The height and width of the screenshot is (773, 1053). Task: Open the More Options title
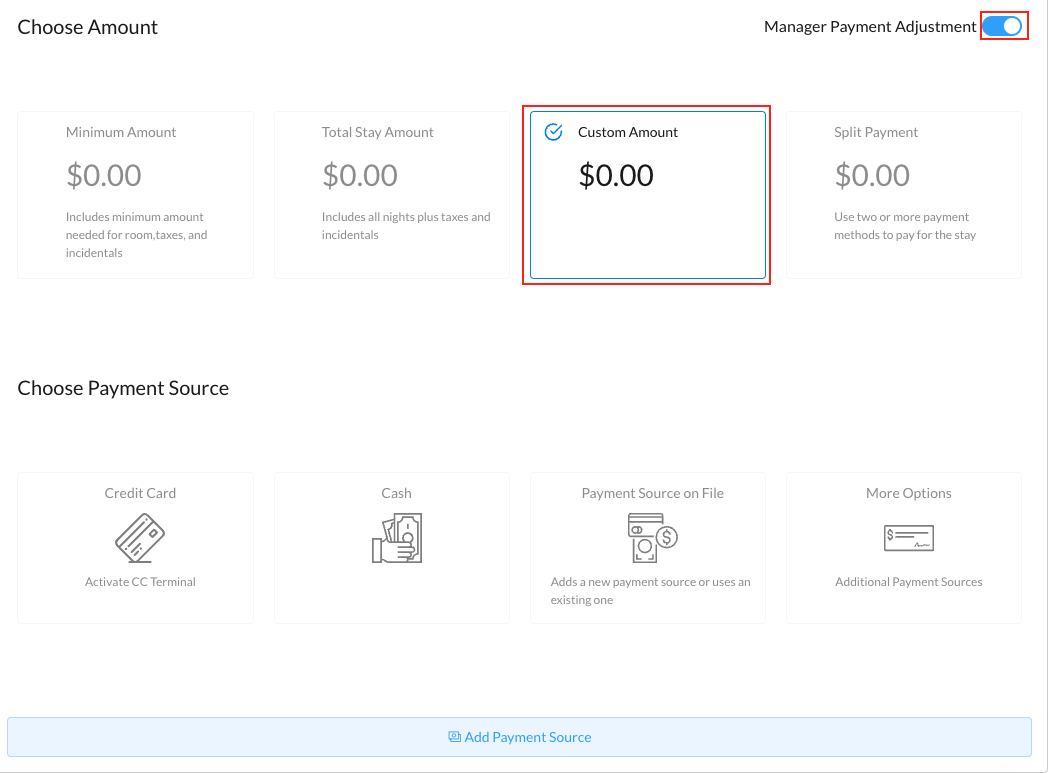(908, 493)
